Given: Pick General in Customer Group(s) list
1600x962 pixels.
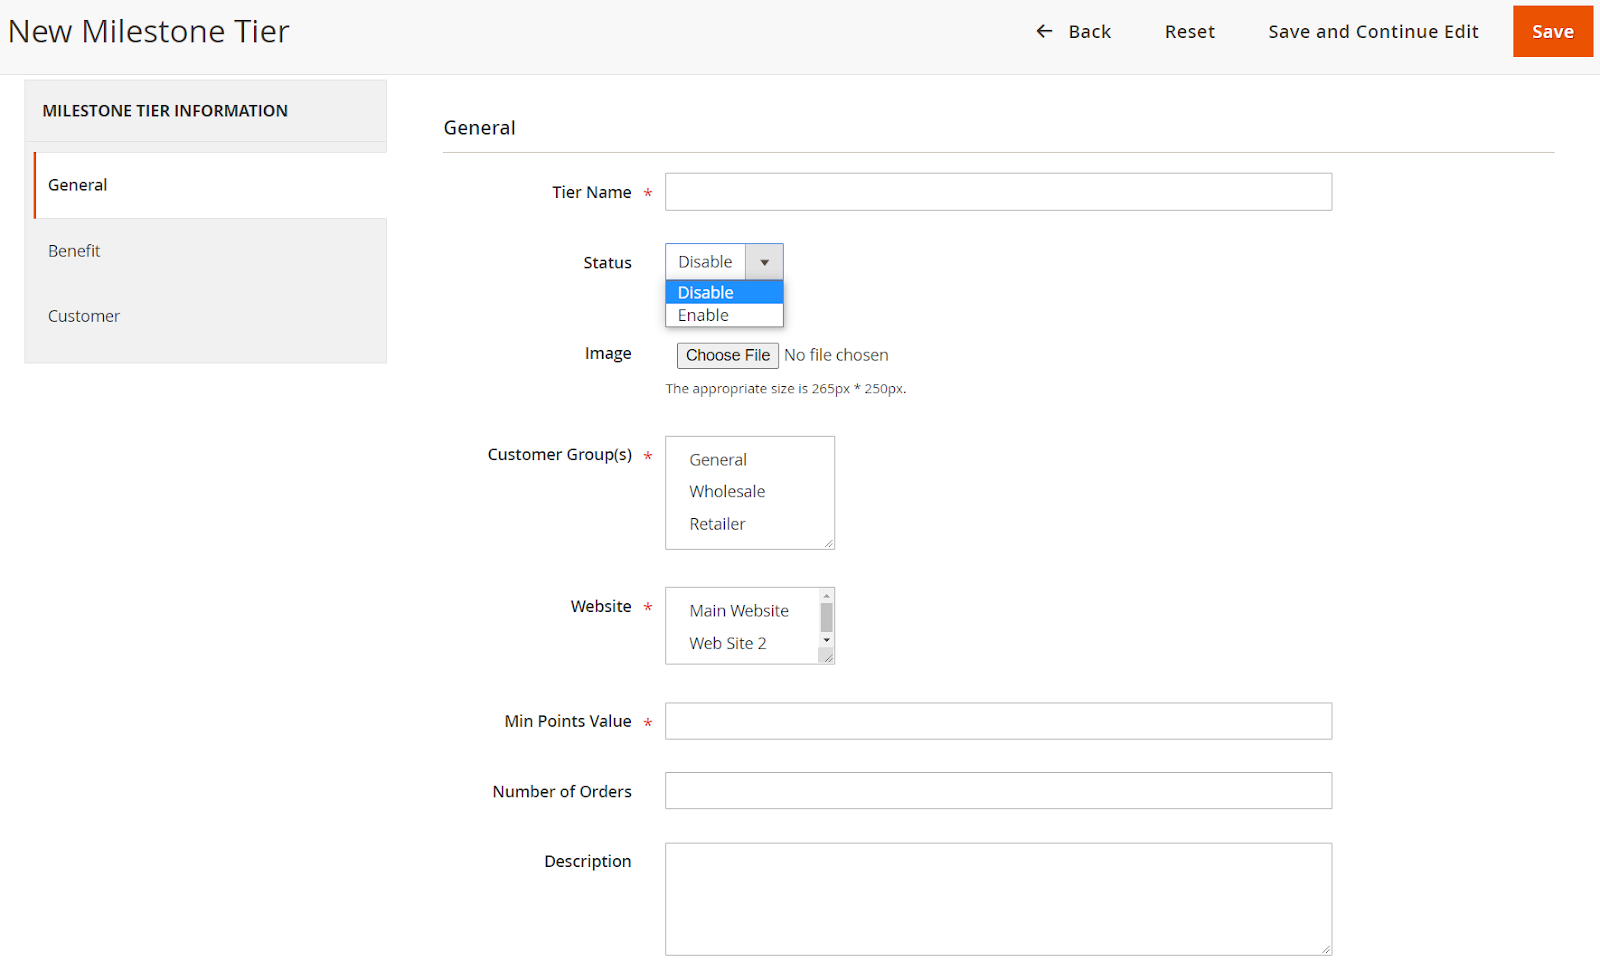Looking at the screenshot, I should pos(718,460).
